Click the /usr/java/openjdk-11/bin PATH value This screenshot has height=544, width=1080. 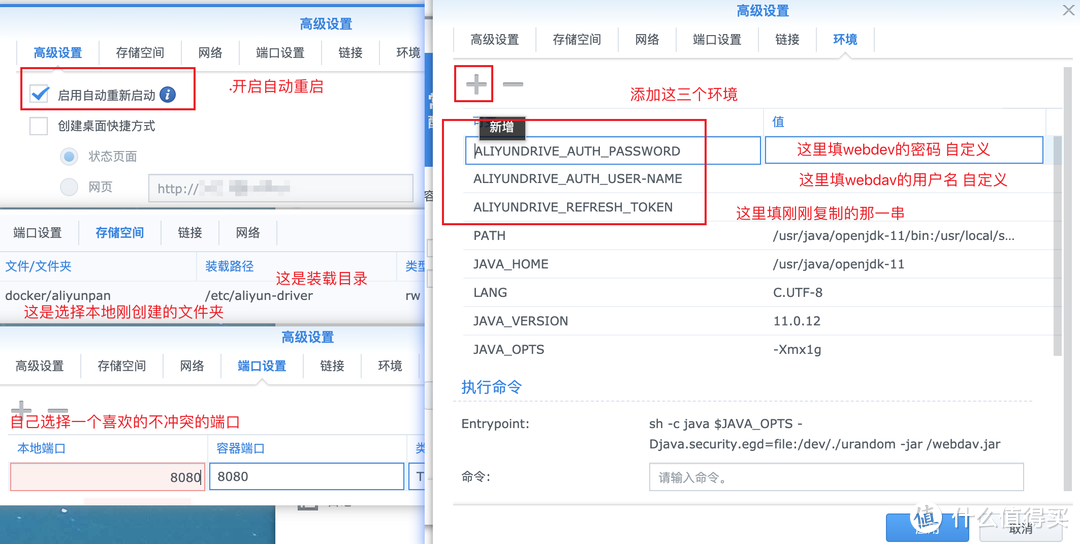pos(893,236)
